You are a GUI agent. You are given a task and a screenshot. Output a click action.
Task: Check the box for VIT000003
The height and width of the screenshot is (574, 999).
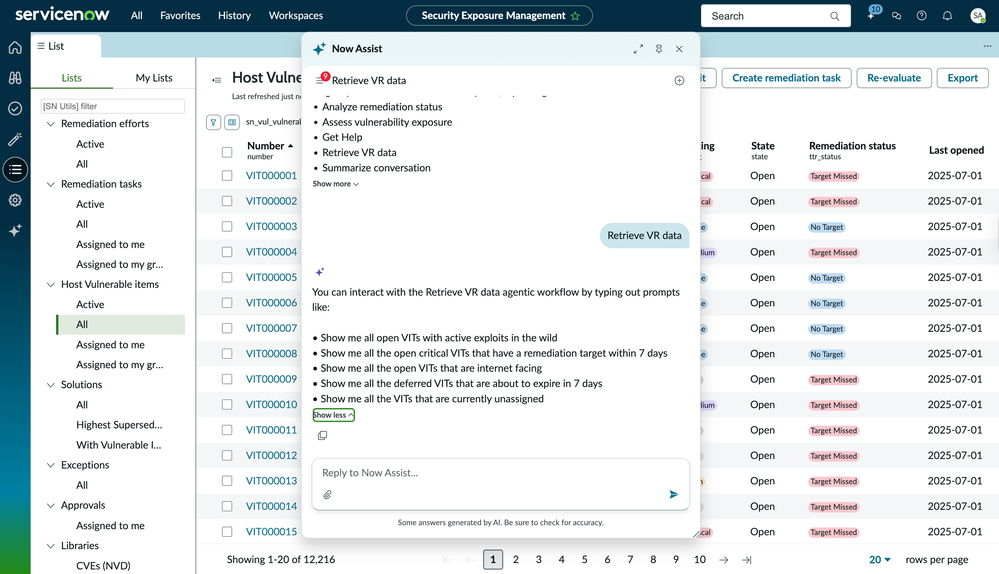pyautogui.click(x=227, y=226)
